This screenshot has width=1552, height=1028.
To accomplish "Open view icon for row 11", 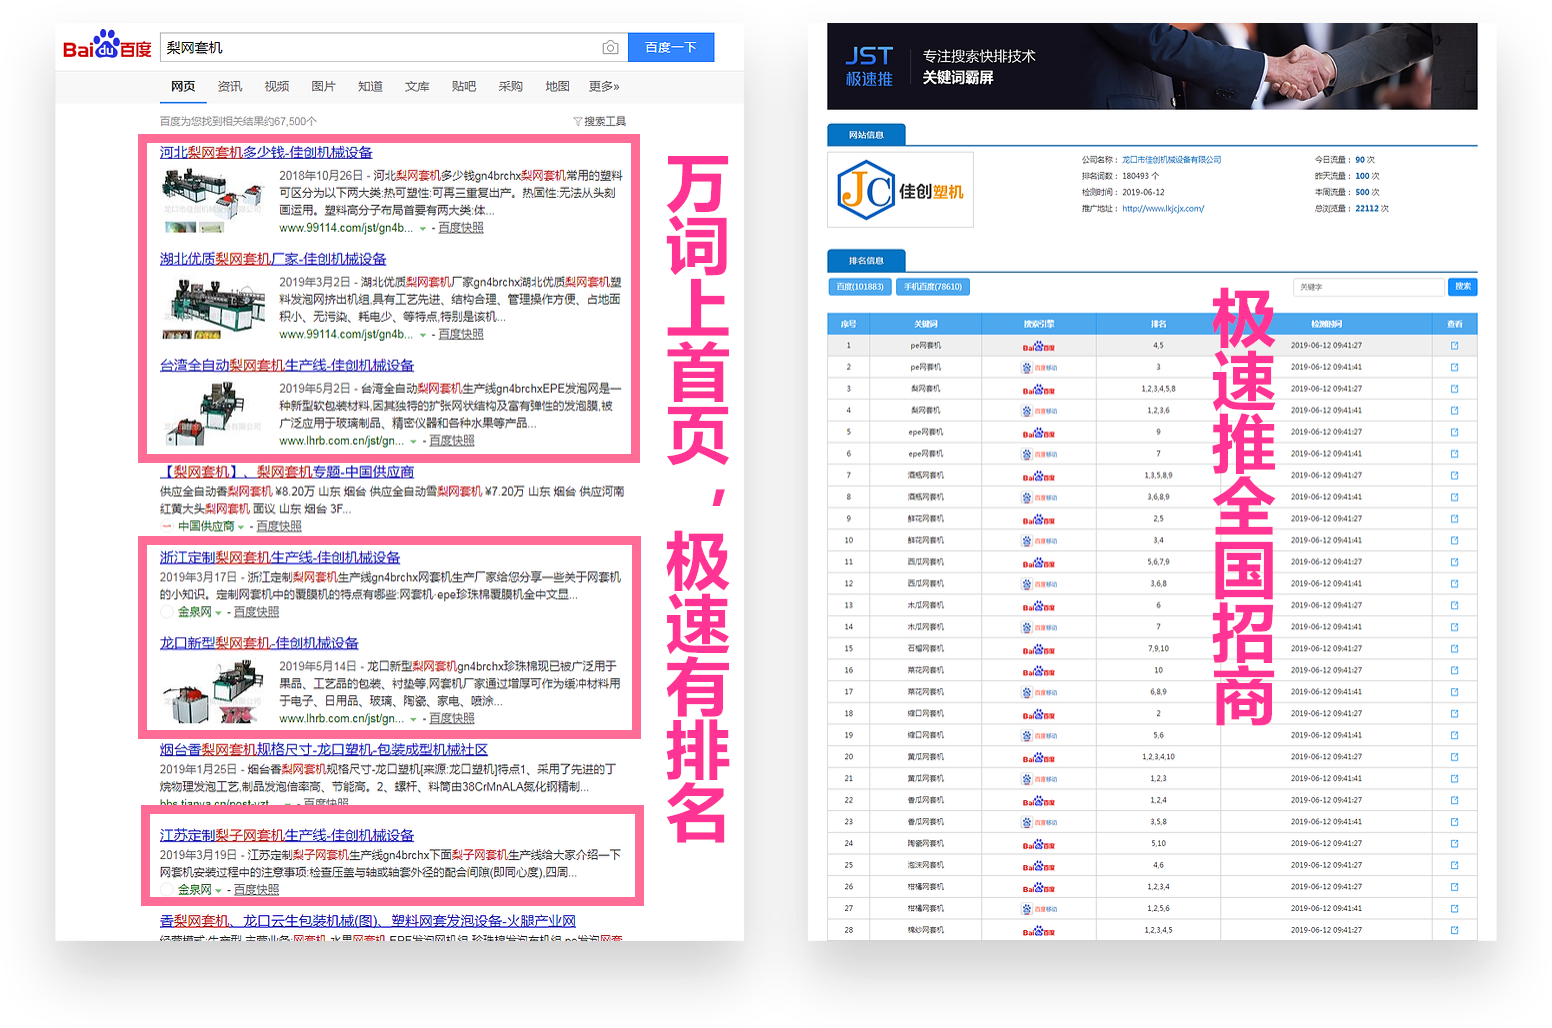I will [x=1454, y=562].
